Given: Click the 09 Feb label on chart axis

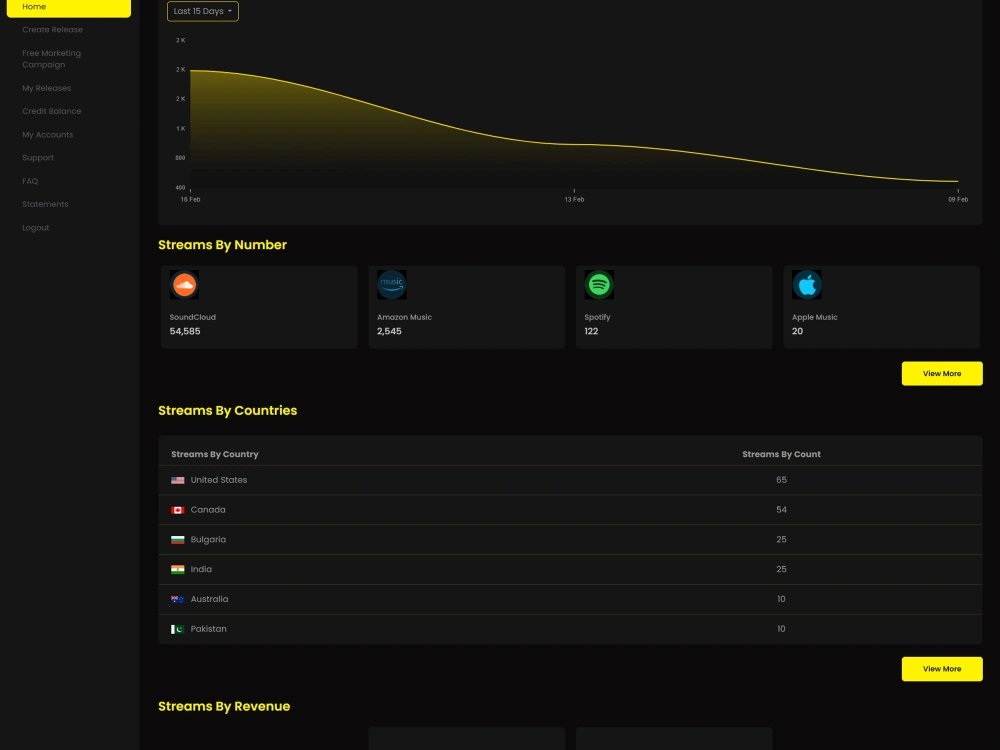Looking at the screenshot, I should [x=958, y=200].
